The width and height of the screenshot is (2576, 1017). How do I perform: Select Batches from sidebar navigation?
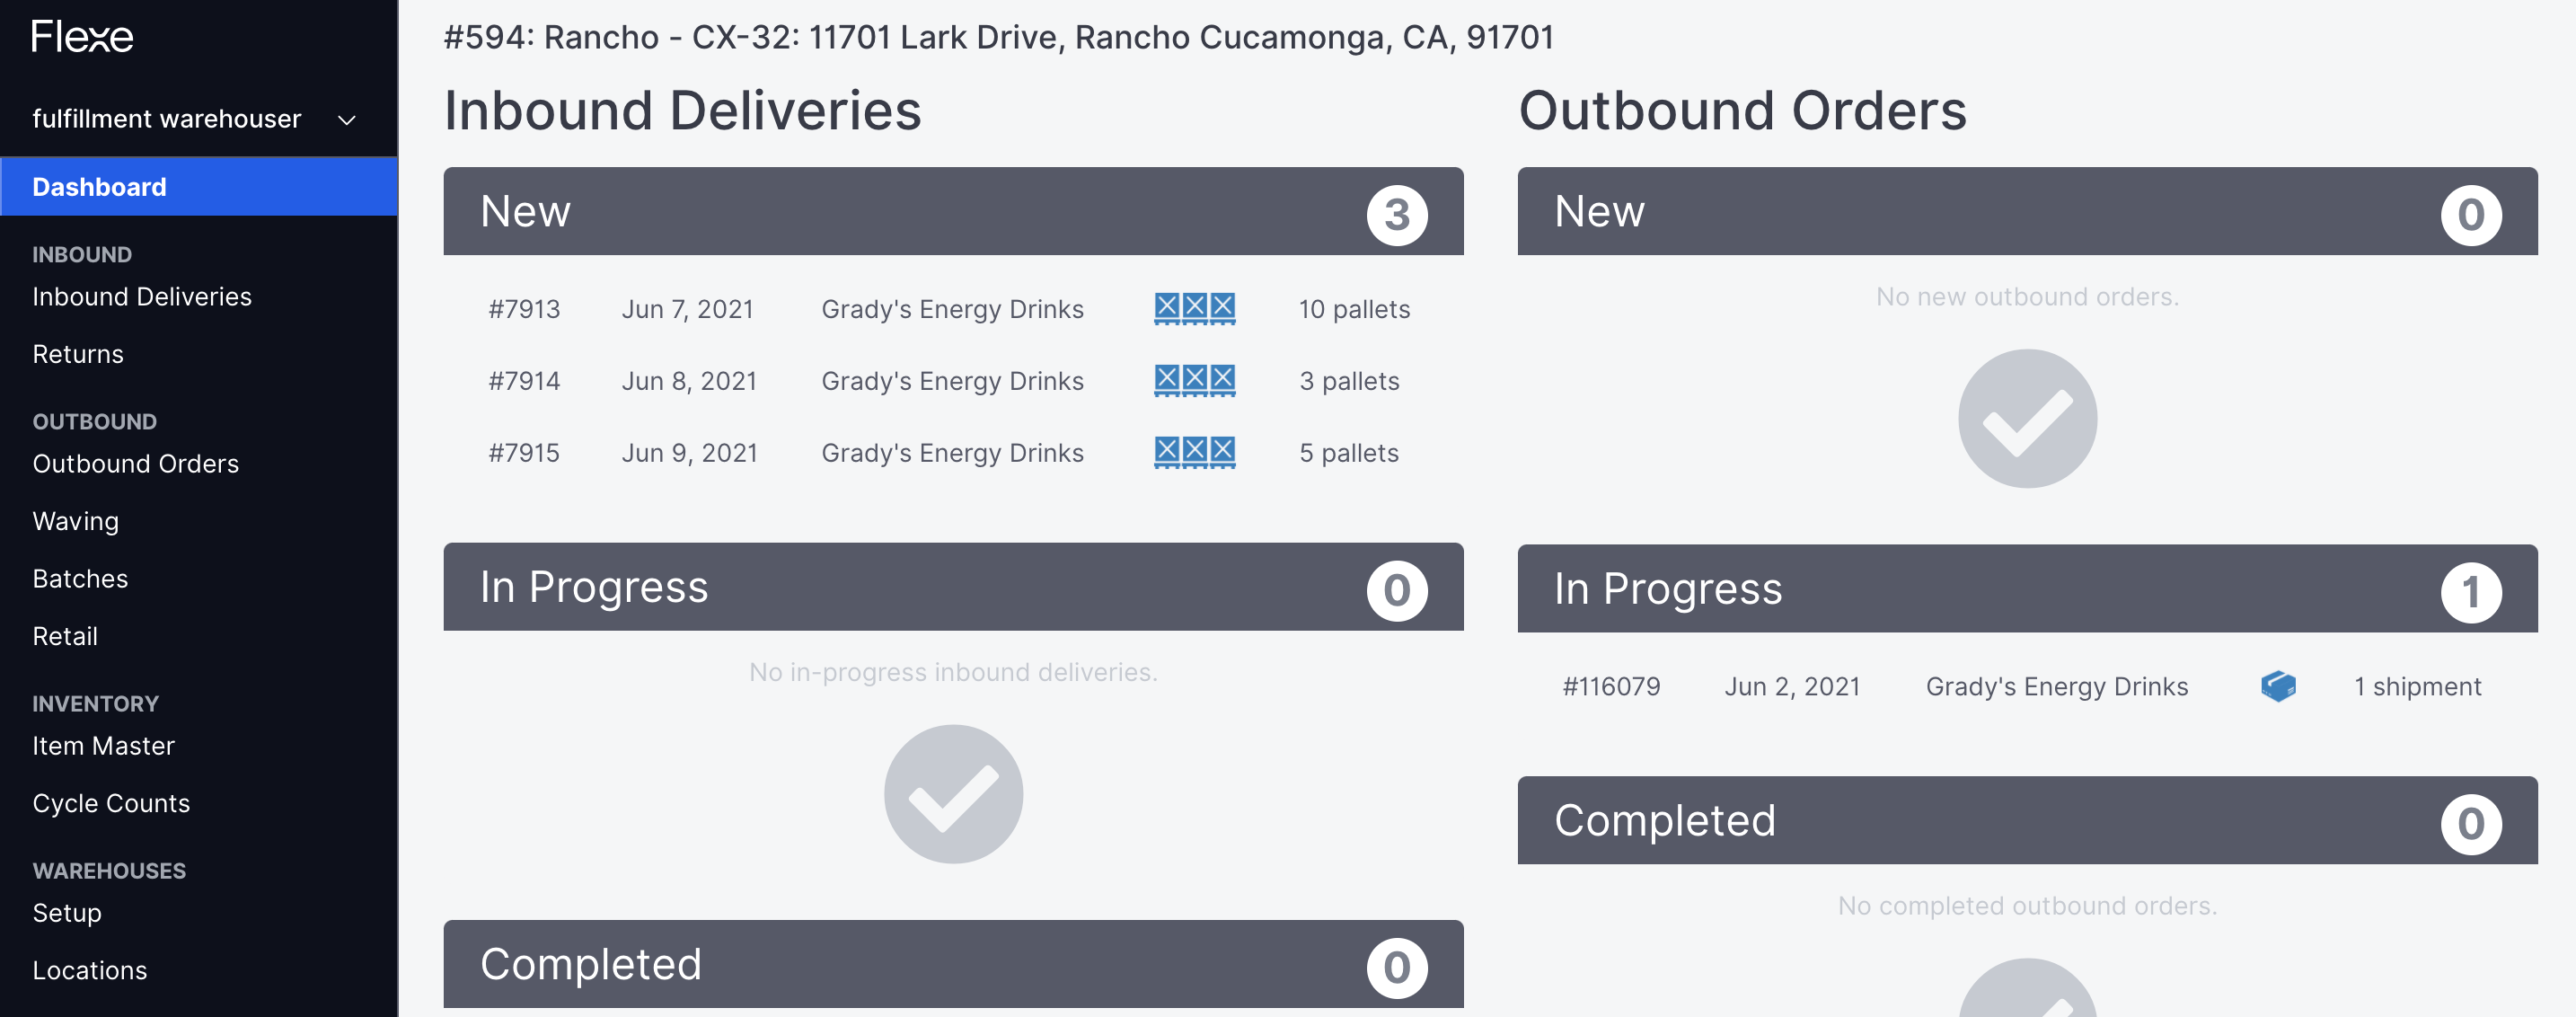click(x=79, y=577)
